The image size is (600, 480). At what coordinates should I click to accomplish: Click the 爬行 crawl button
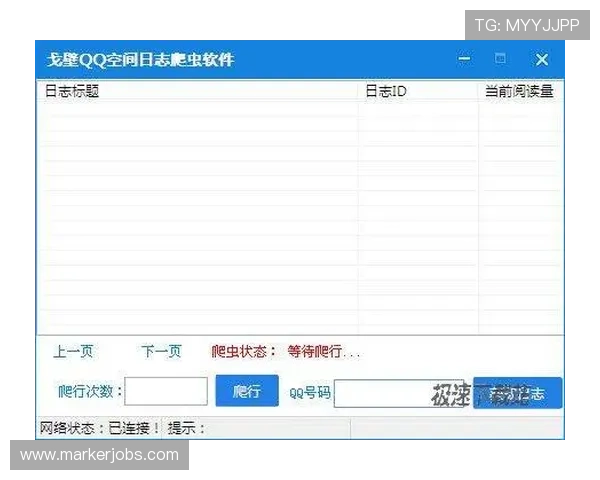tap(247, 390)
